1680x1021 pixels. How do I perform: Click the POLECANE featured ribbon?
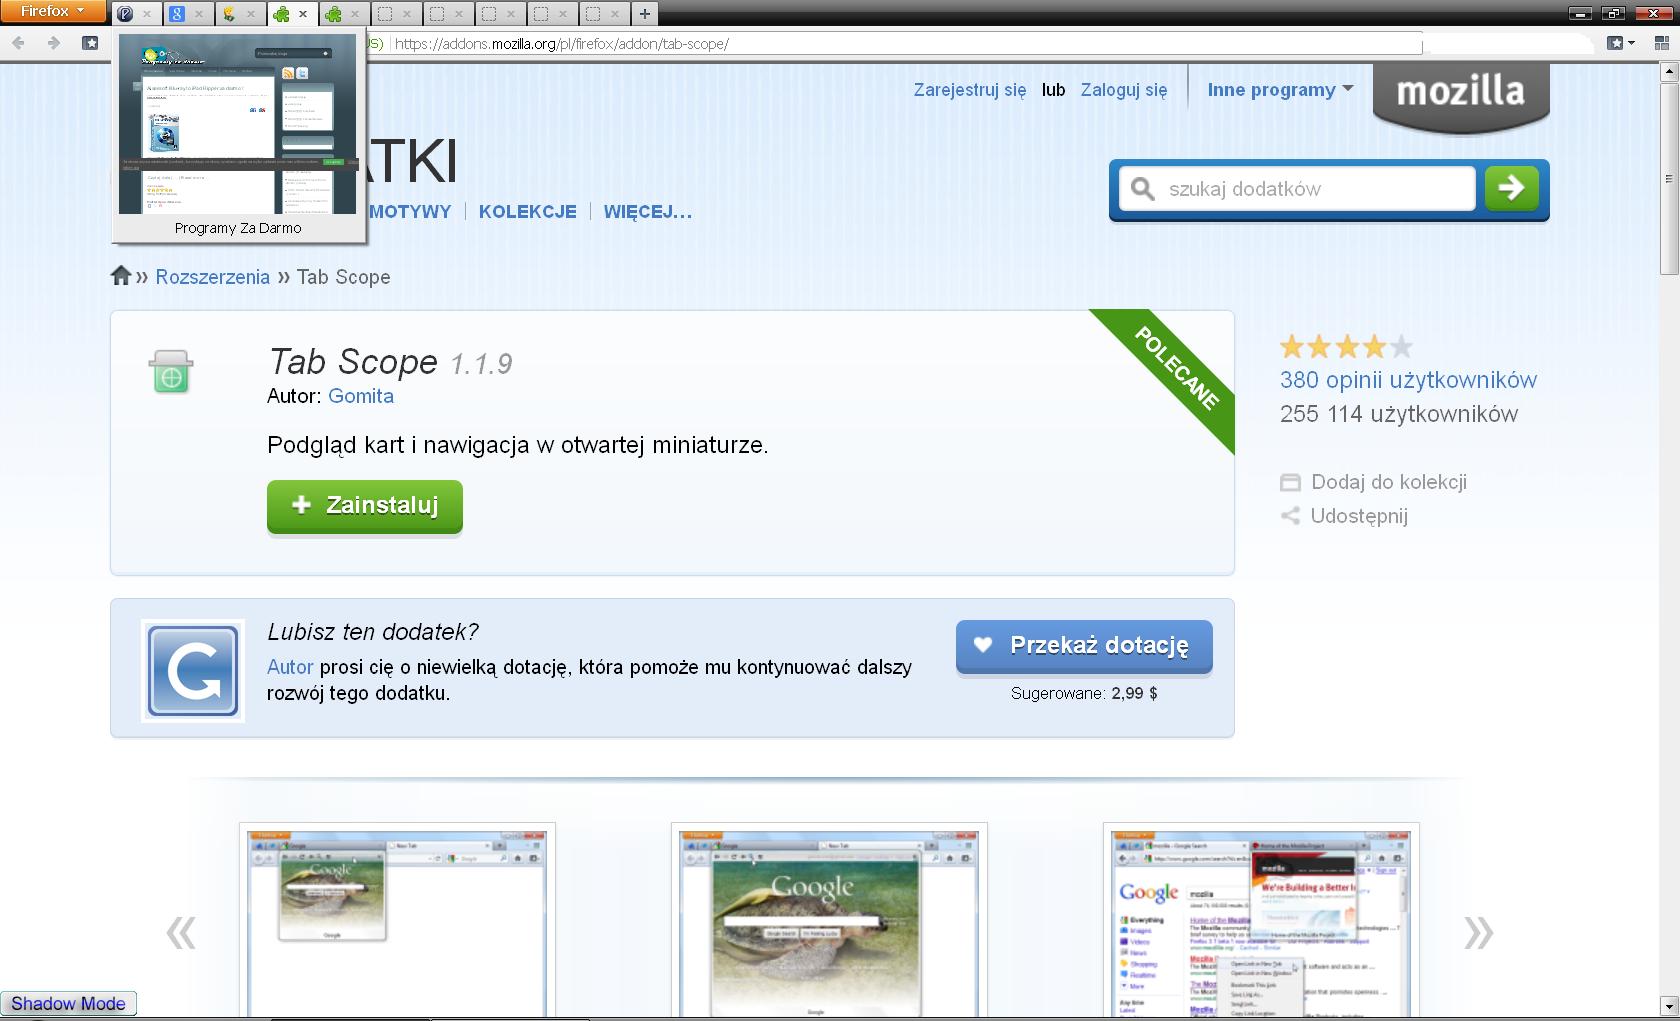tap(1177, 368)
